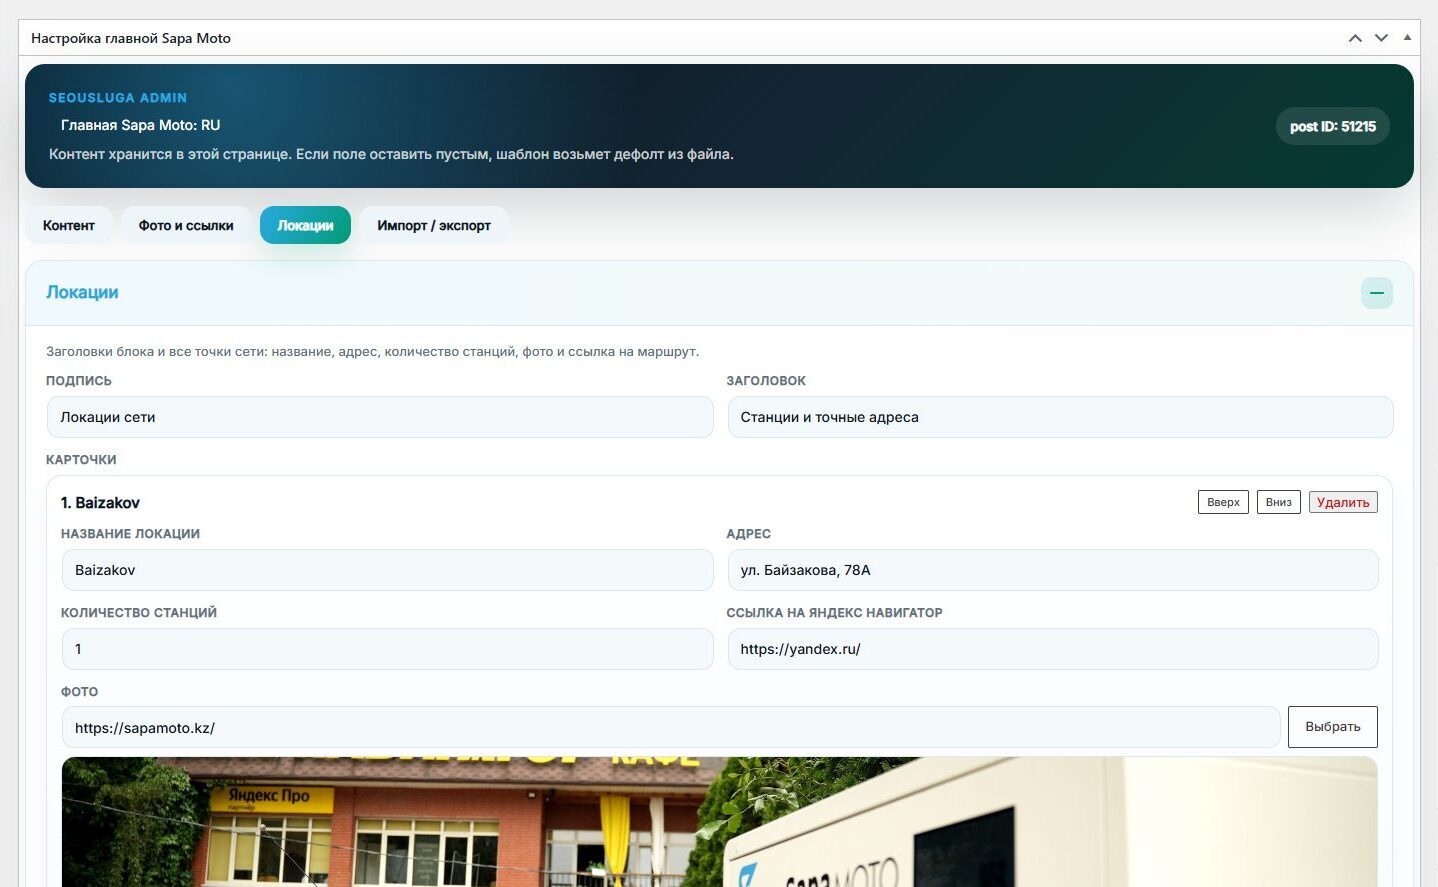Click the post ID: 51215 badge

click(x=1333, y=126)
